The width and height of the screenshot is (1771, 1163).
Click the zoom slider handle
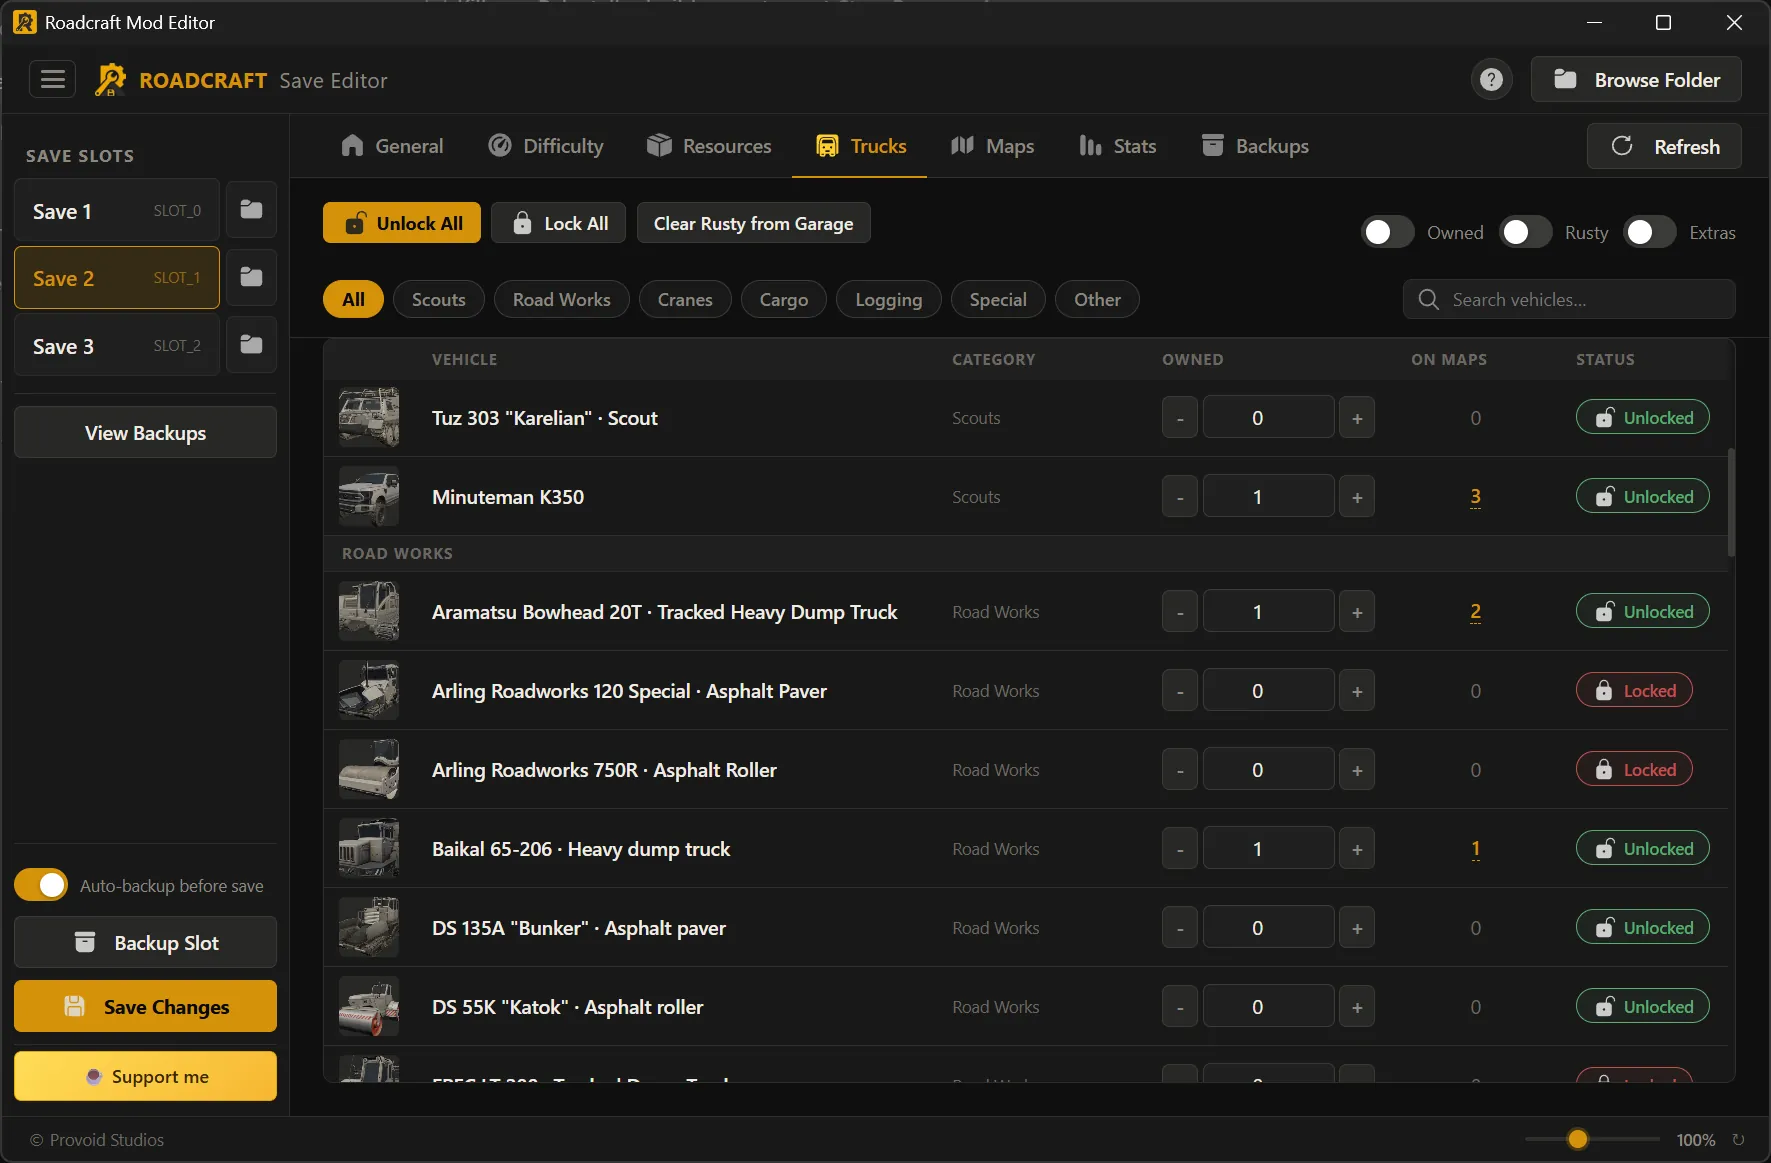click(1577, 1139)
